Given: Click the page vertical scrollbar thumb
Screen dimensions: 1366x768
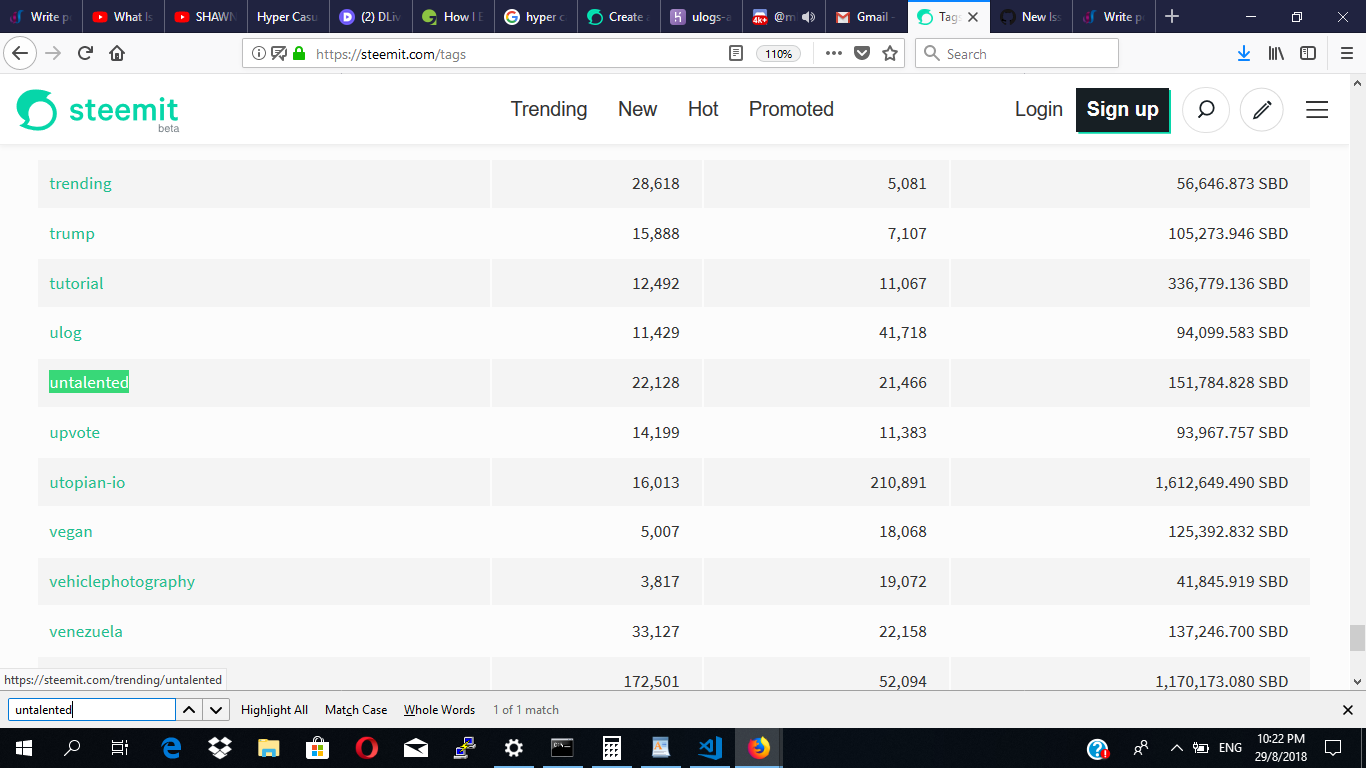Looking at the screenshot, I should (x=1356, y=638).
